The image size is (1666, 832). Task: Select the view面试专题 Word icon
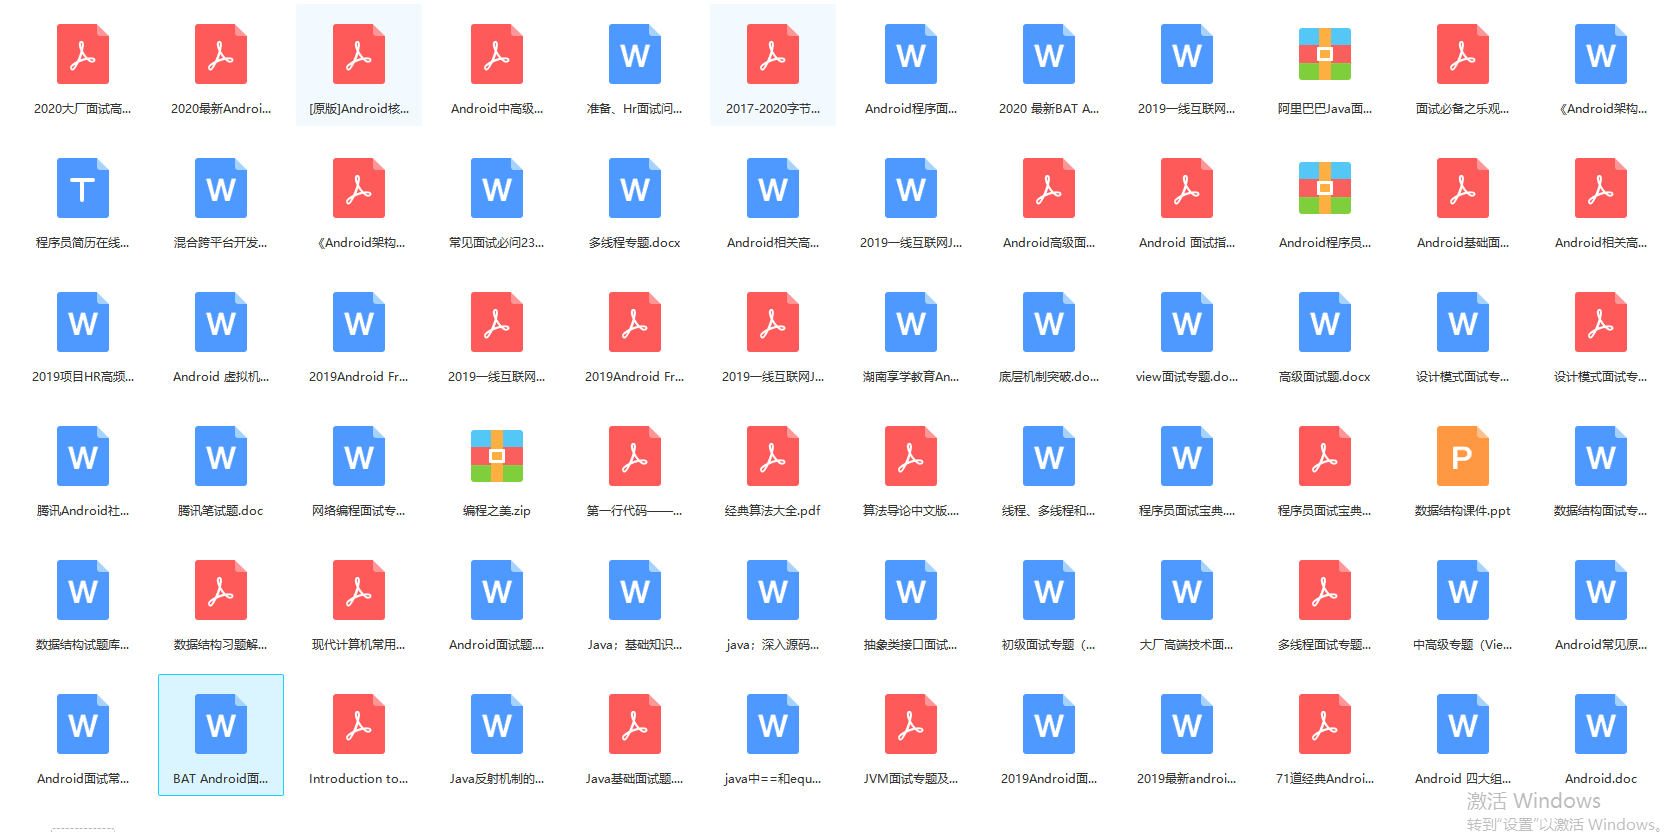1187,322
